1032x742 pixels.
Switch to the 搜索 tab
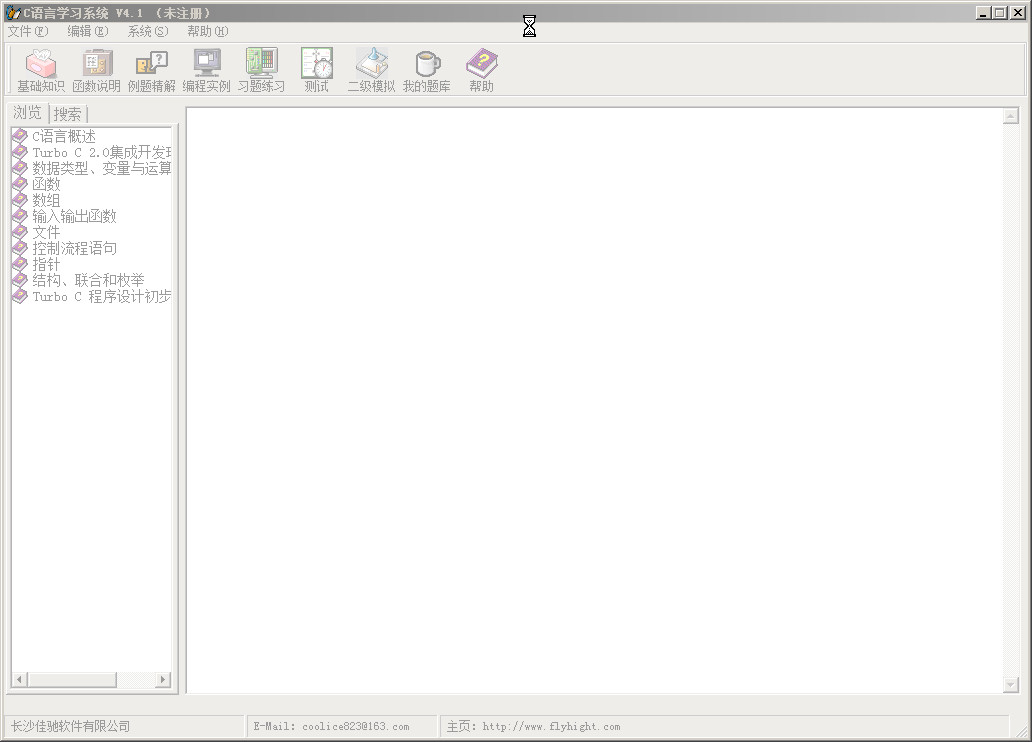pos(68,114)
